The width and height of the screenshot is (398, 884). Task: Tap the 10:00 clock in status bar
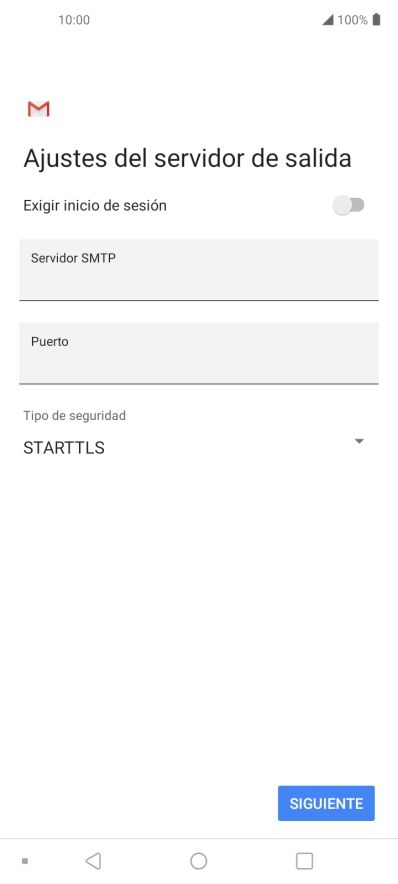(74, 20)
